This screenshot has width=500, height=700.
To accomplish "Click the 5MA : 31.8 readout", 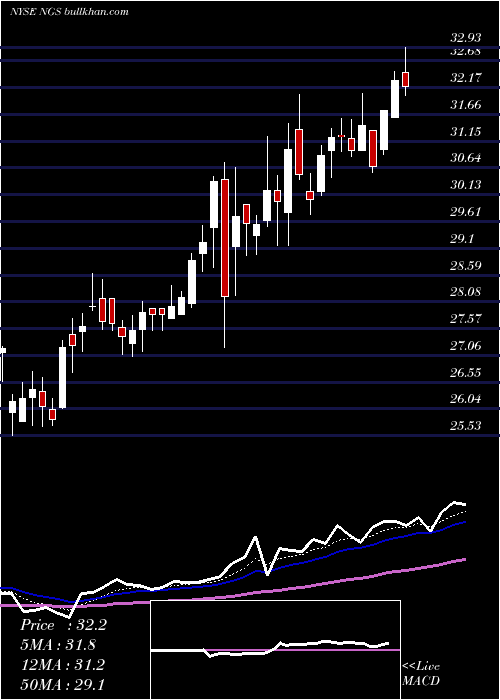I will pos(58,645).
